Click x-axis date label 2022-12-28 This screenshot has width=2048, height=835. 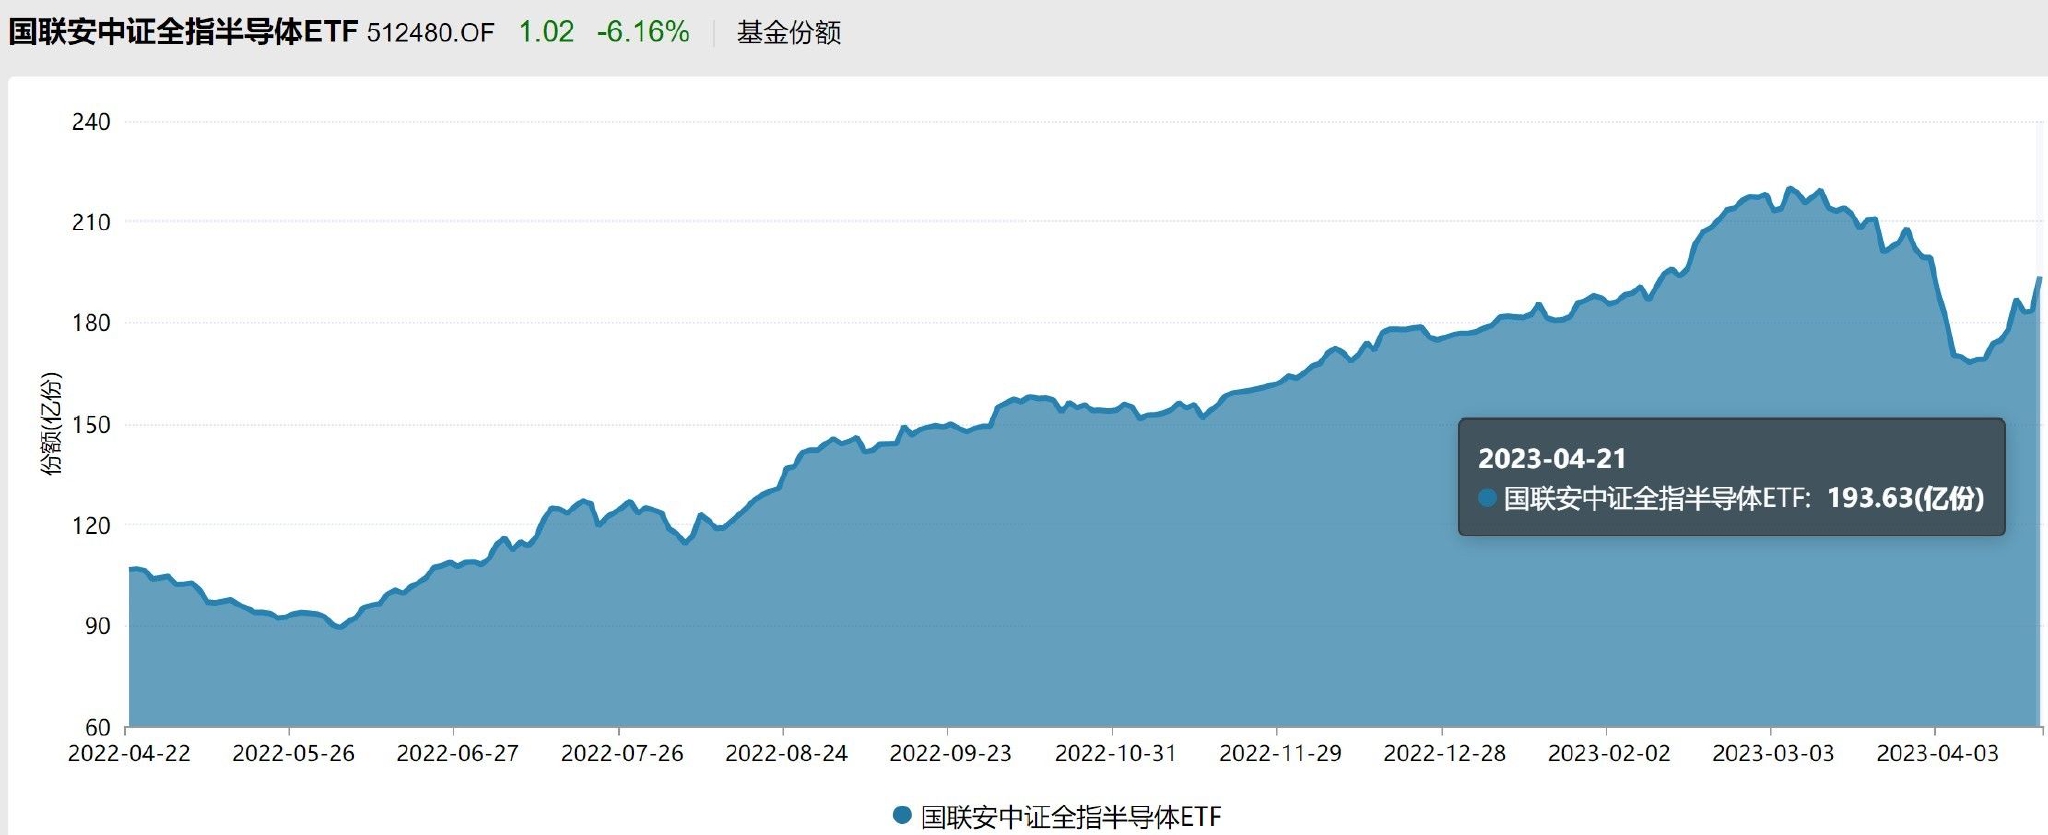click(1444, 754)
